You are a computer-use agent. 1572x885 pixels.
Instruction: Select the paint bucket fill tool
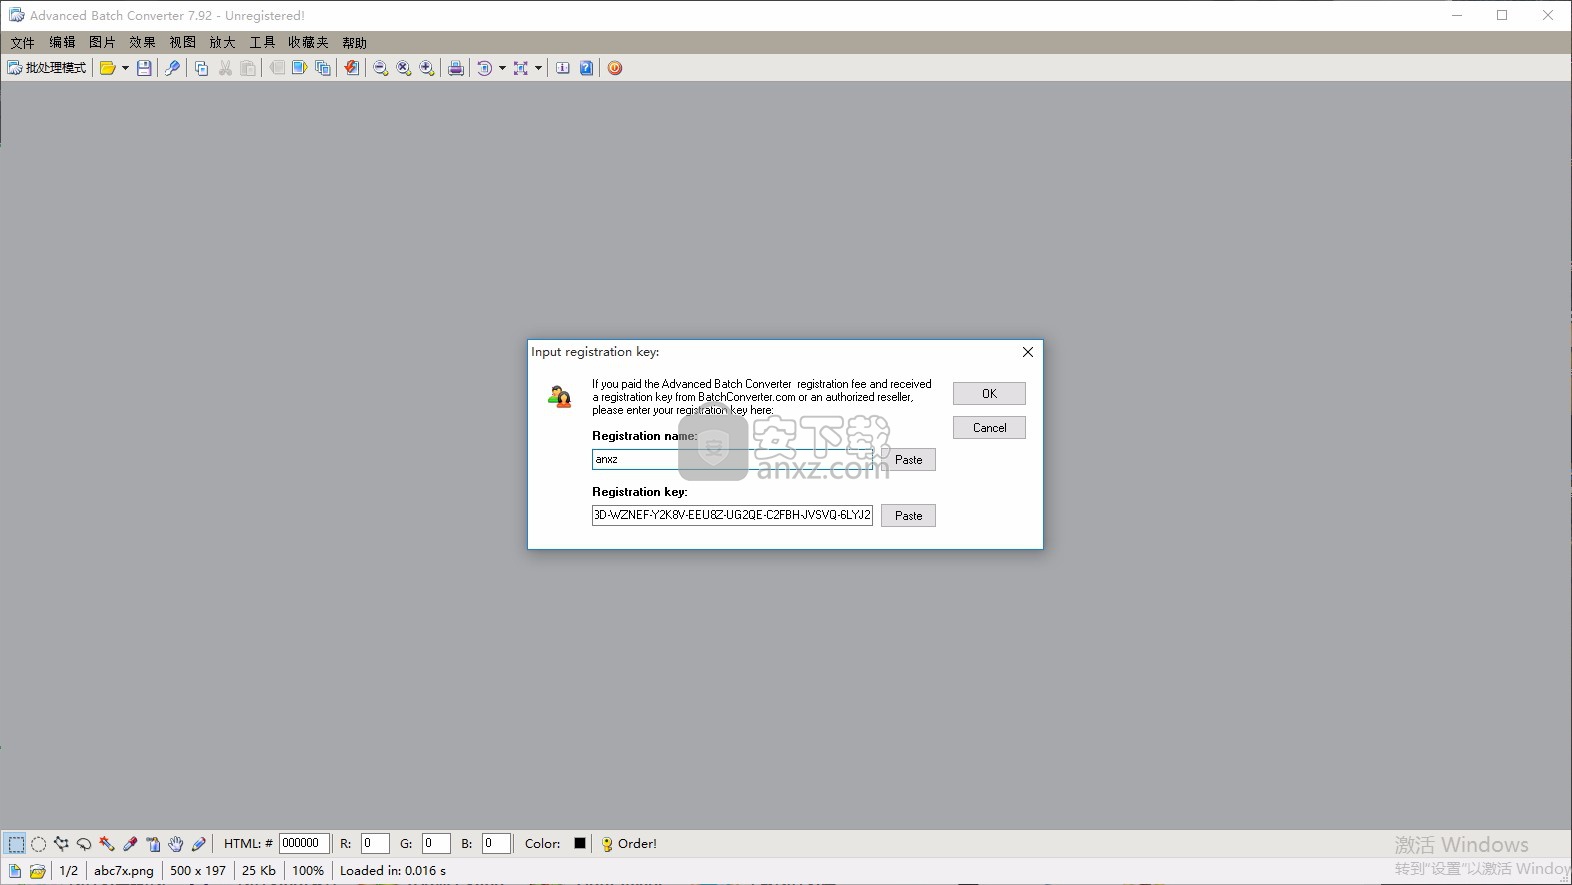coord(153,844)
